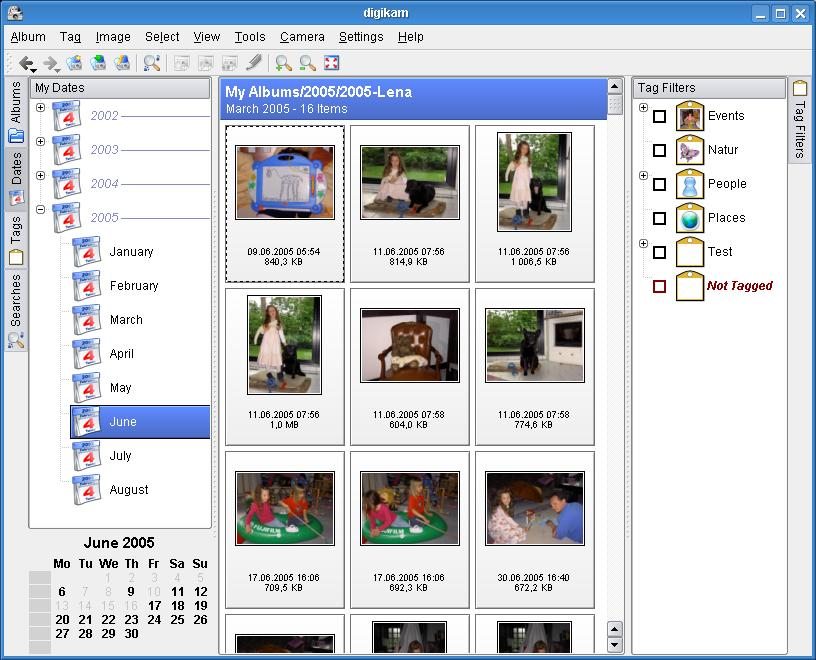The width and height of the screenshot is (816, 660).
Task: Select the 672,2 KB photo from 30.06.2005
Action: point(534,530)
